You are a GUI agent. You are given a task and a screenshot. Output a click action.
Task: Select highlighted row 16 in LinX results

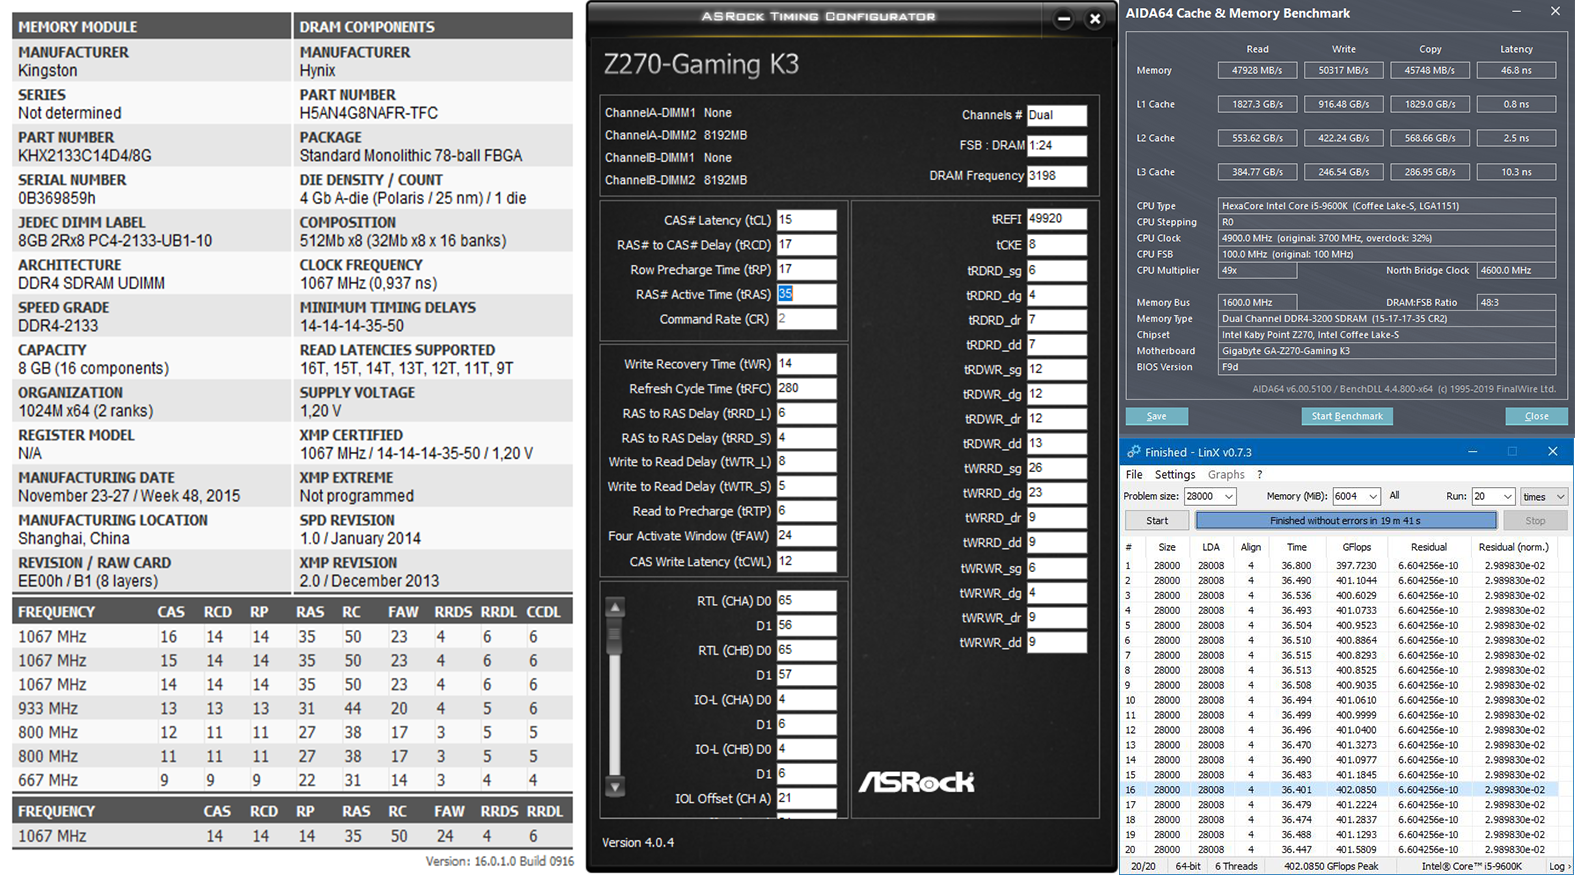[1340, 790]
